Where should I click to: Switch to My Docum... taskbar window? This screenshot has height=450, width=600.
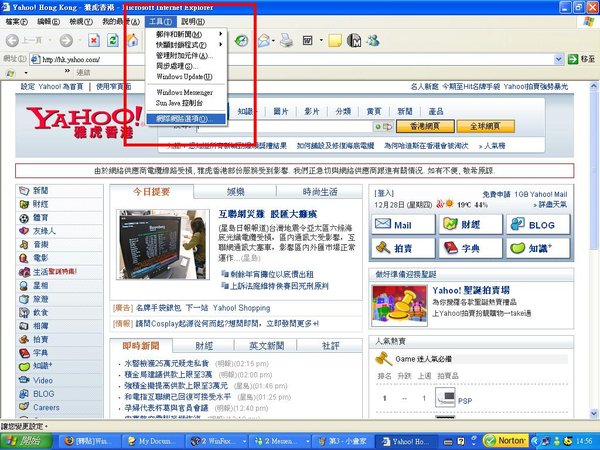[153, 441]
